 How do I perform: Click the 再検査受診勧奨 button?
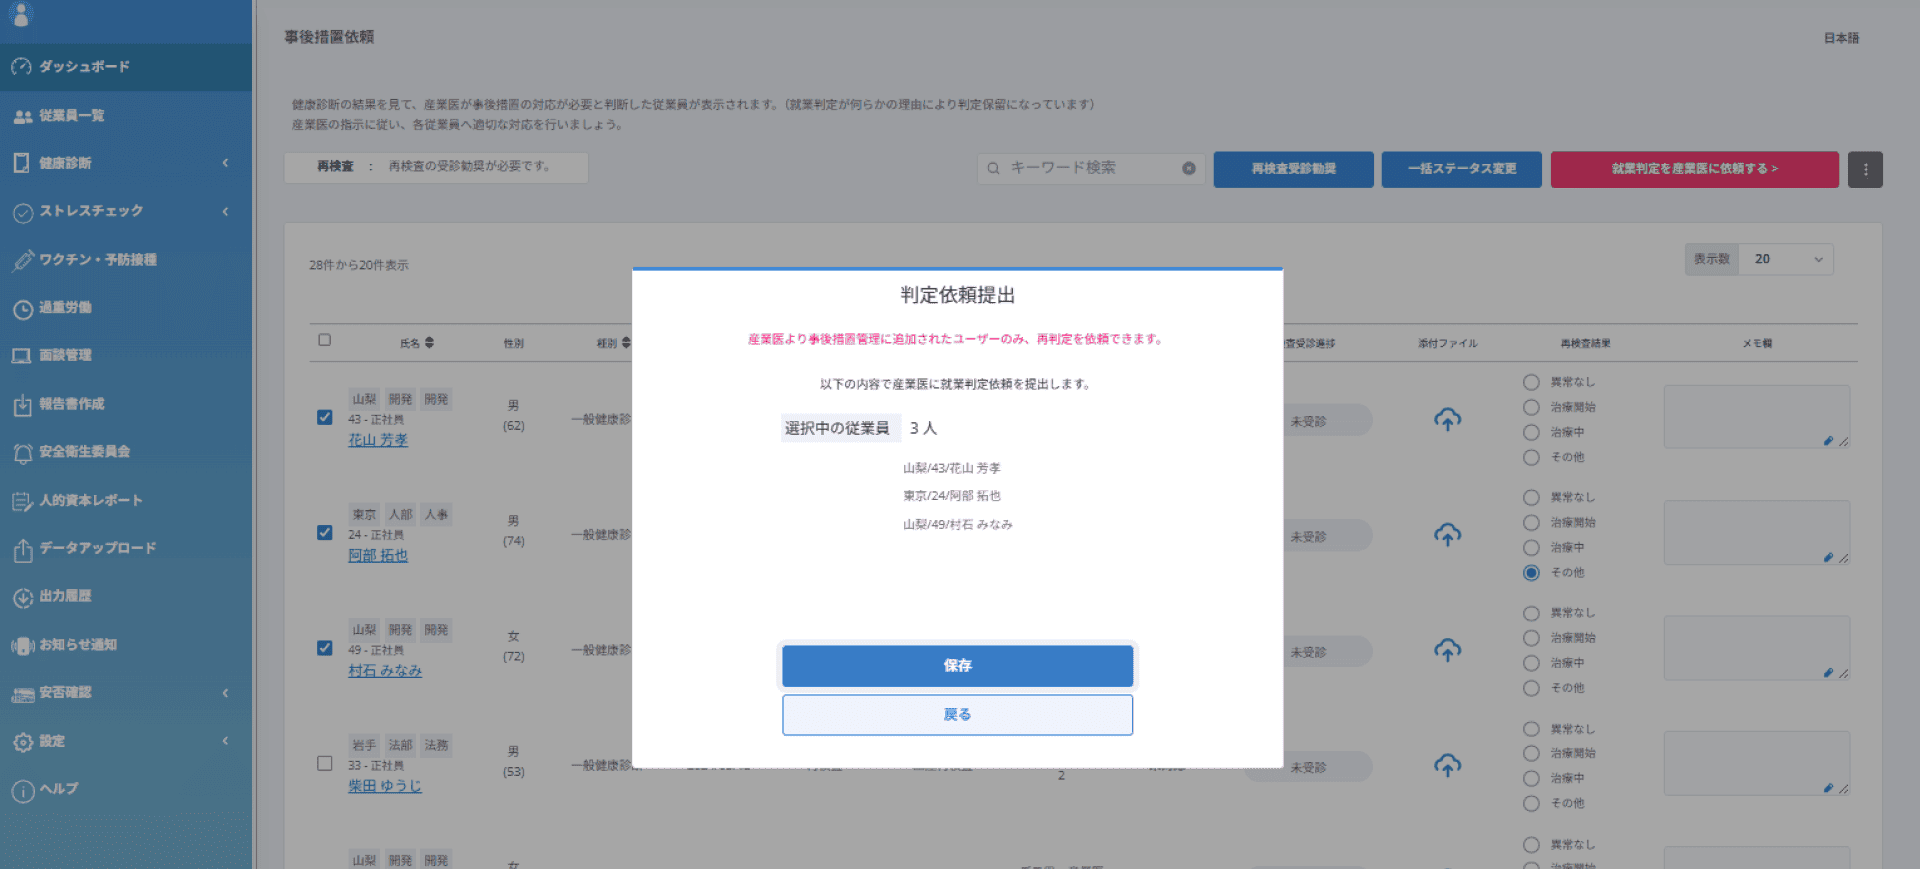(1293, 169)
